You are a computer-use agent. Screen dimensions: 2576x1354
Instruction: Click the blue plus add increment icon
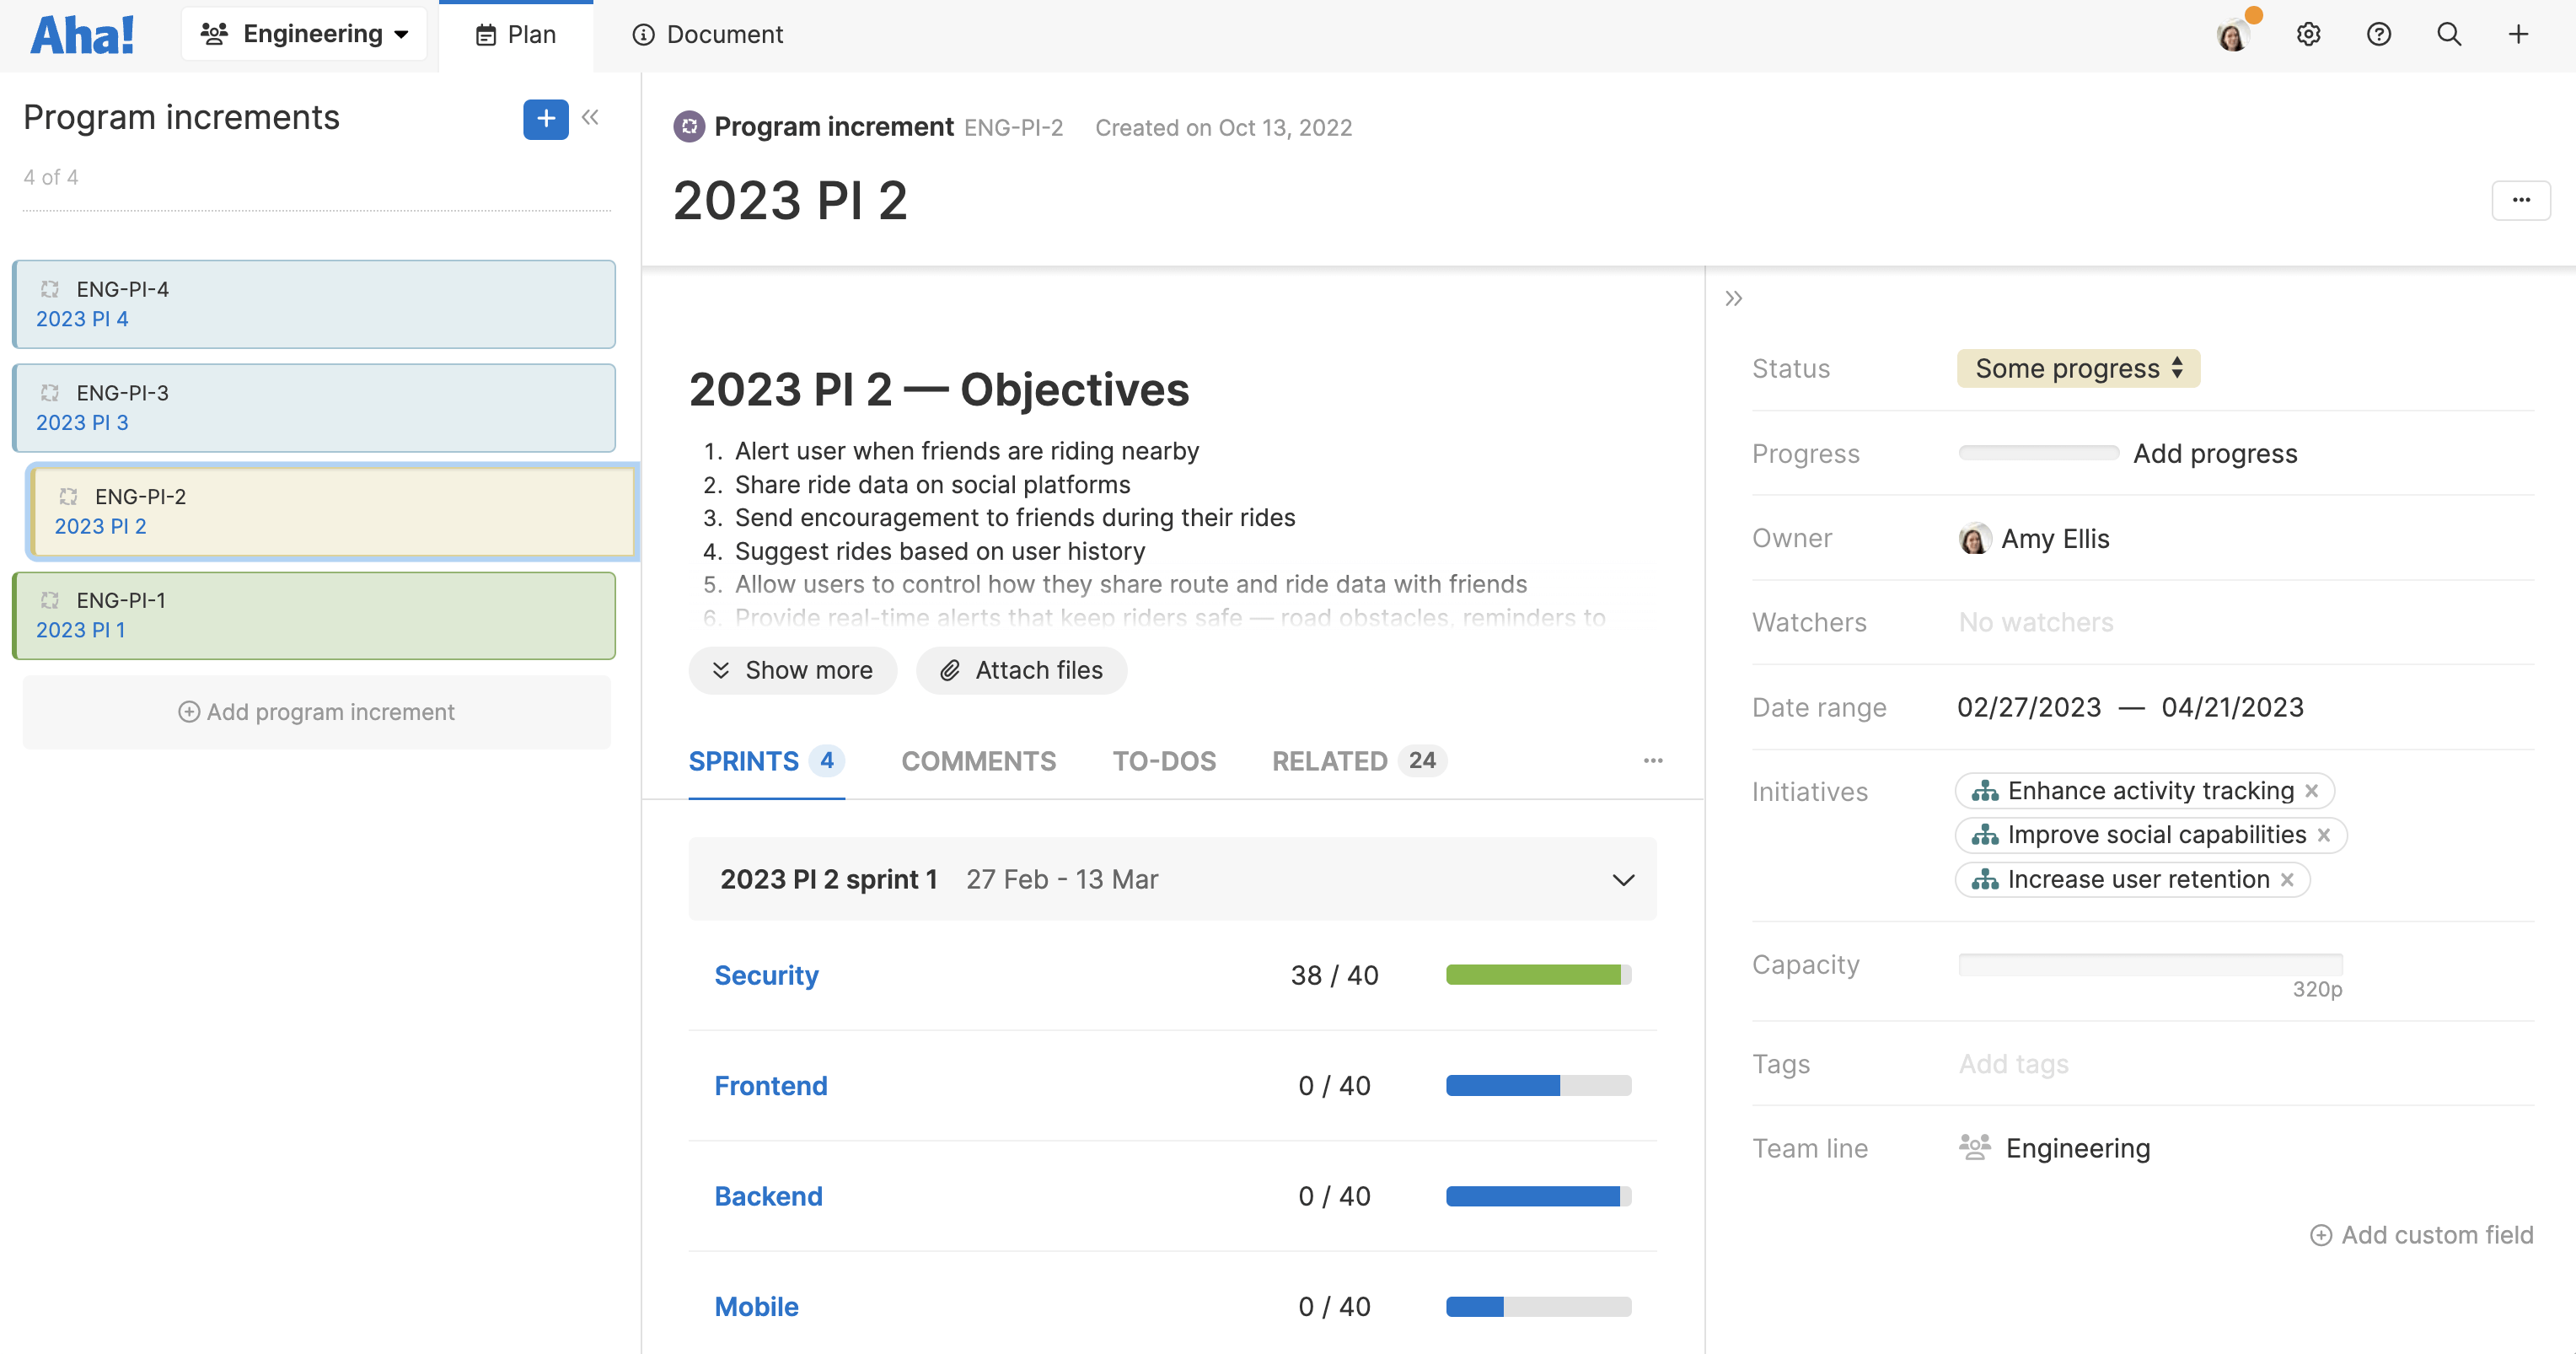pos(545,119)
